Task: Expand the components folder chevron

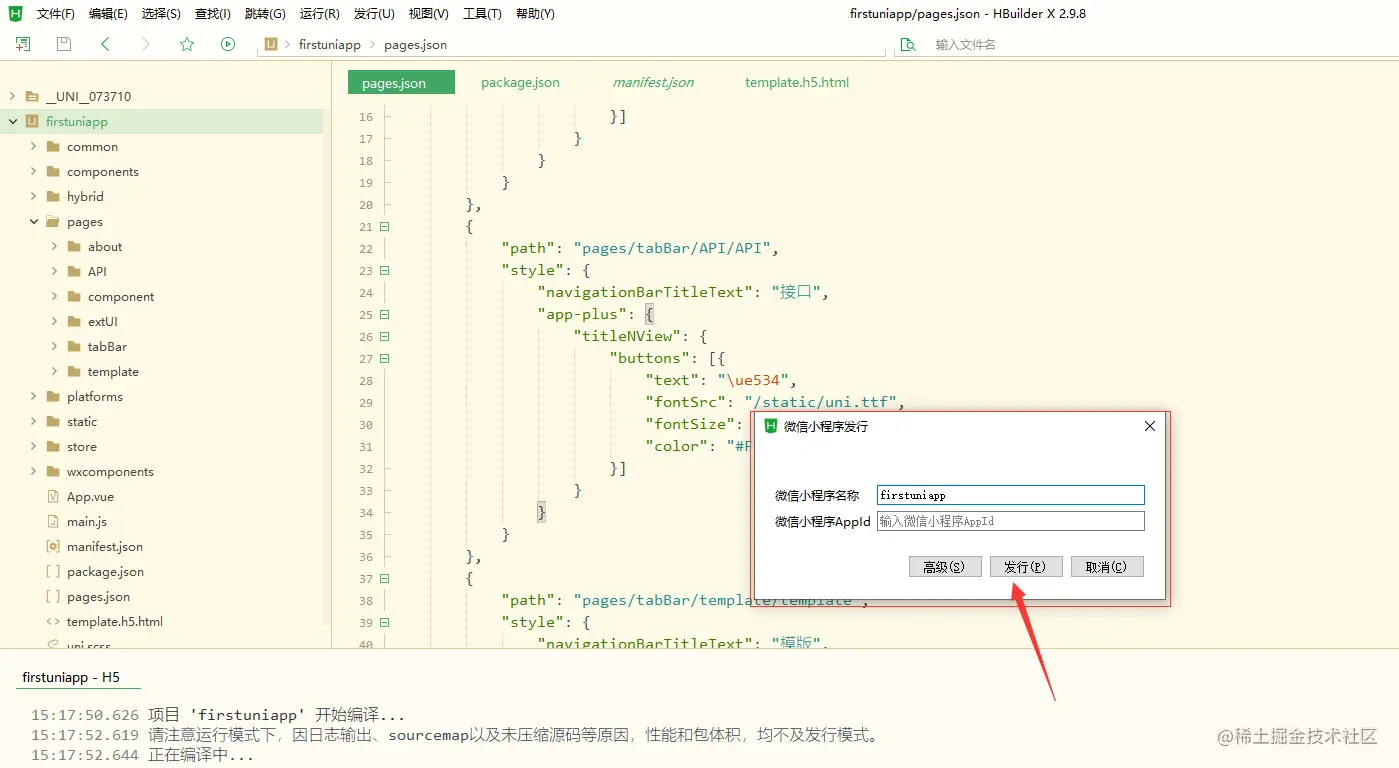Action: point(34,172)
